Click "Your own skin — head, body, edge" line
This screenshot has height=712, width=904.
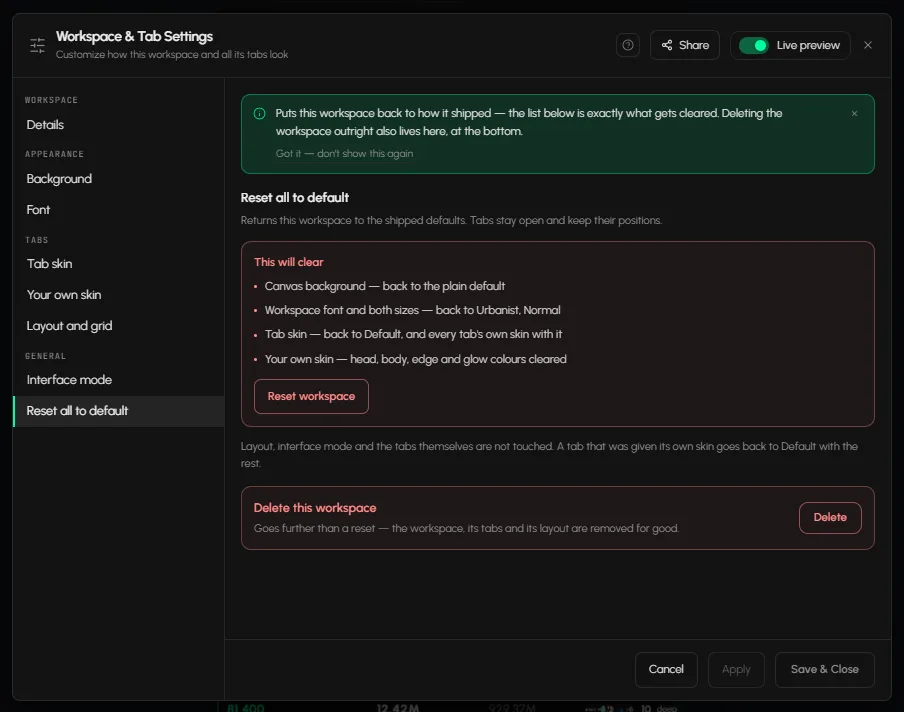point(415,359)
